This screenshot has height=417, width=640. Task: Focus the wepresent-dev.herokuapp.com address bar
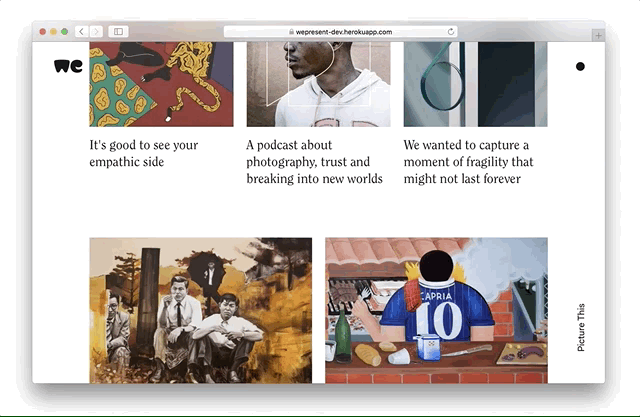340,32
